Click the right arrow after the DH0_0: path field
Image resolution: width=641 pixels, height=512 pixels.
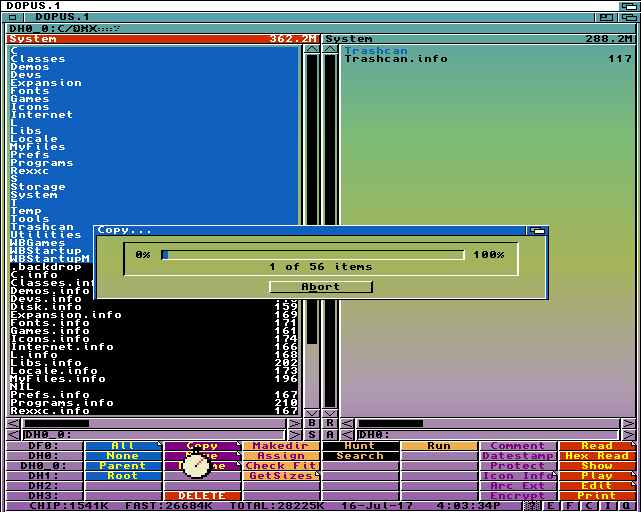294,435
